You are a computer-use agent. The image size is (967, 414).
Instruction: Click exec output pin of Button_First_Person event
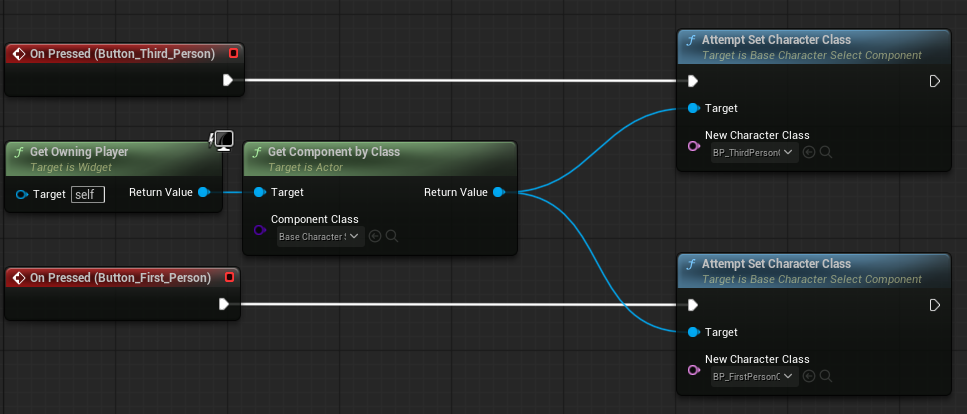[225, 304]
